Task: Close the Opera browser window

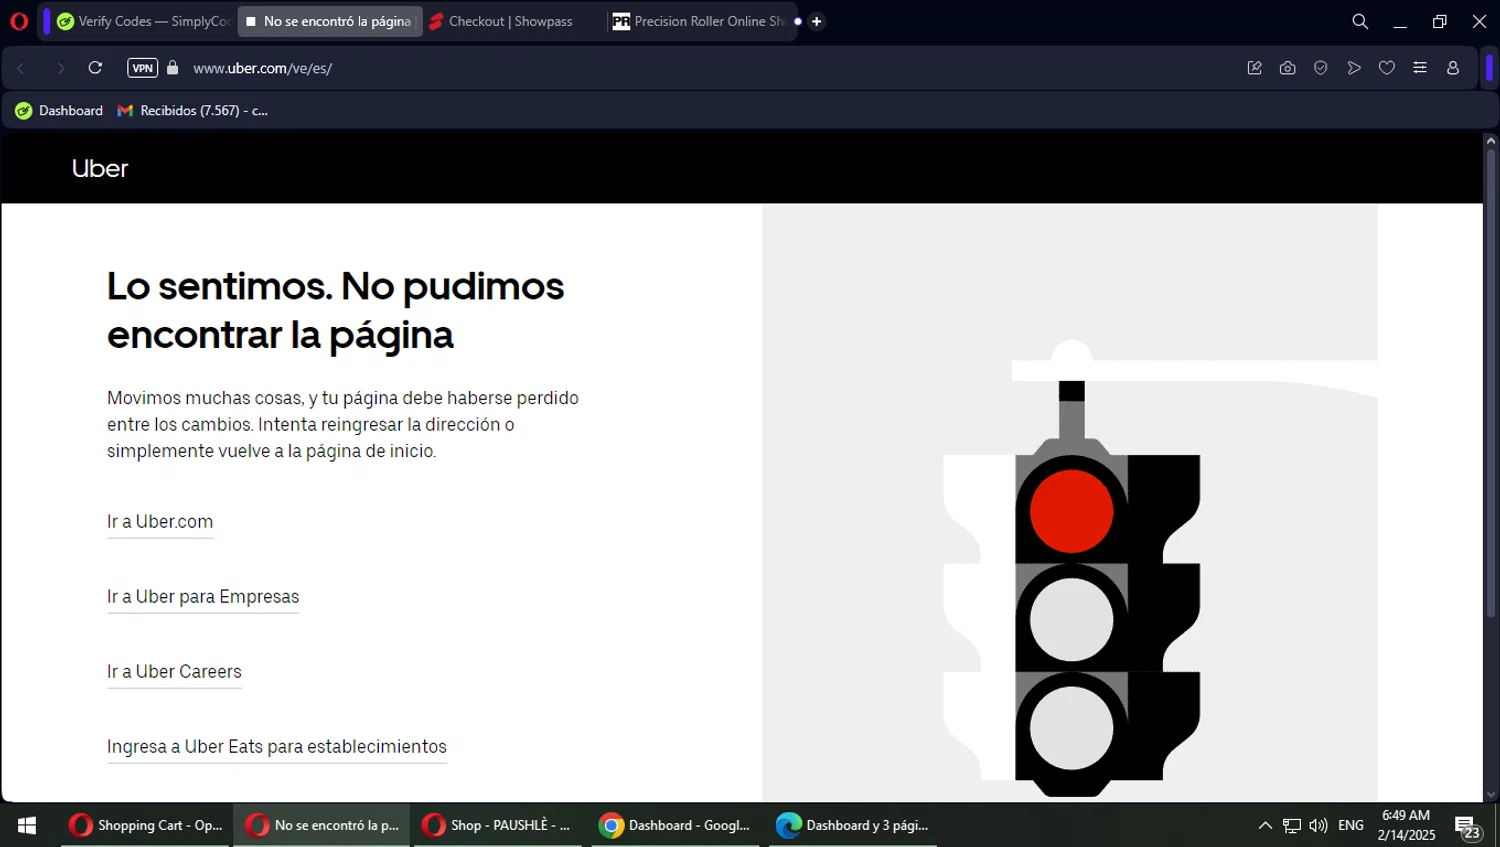Action: pyautogui.click(x=1480, y=21)
